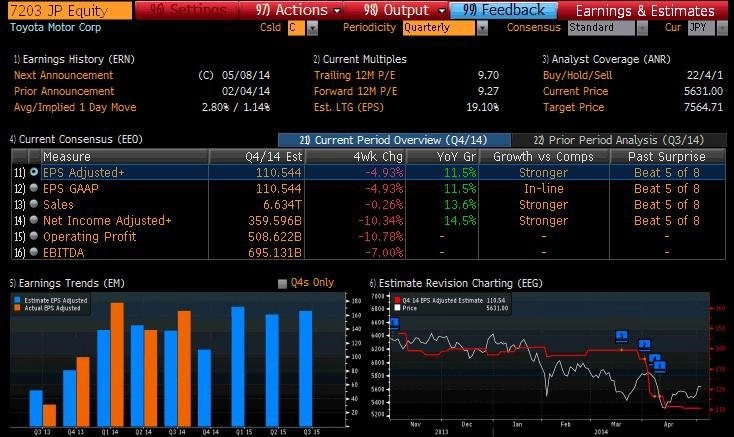Click the Target Price value 7564.71
Viewport: 734px width, 437px height.
703,107
